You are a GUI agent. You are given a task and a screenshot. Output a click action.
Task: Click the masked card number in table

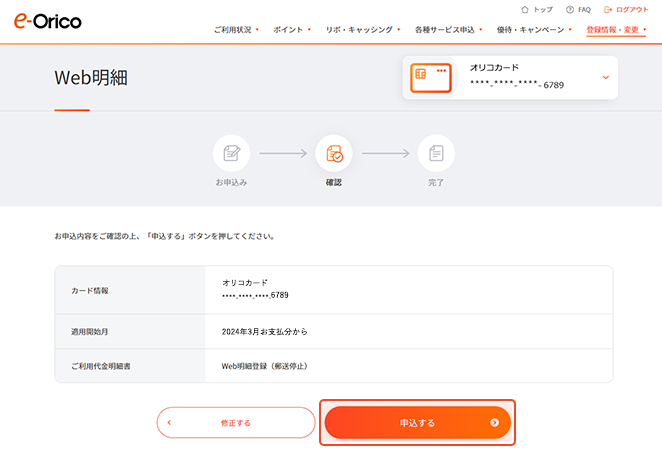pos(255,295)
